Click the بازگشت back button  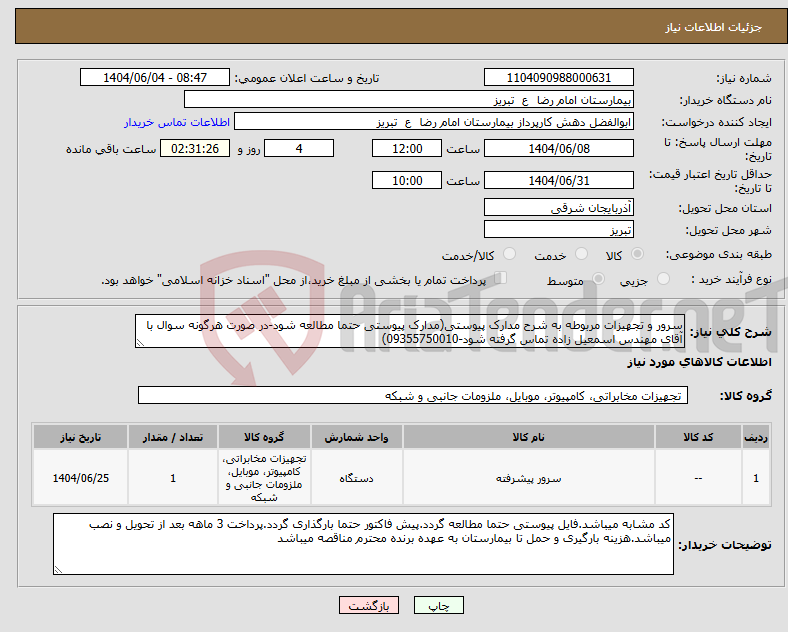369,606
